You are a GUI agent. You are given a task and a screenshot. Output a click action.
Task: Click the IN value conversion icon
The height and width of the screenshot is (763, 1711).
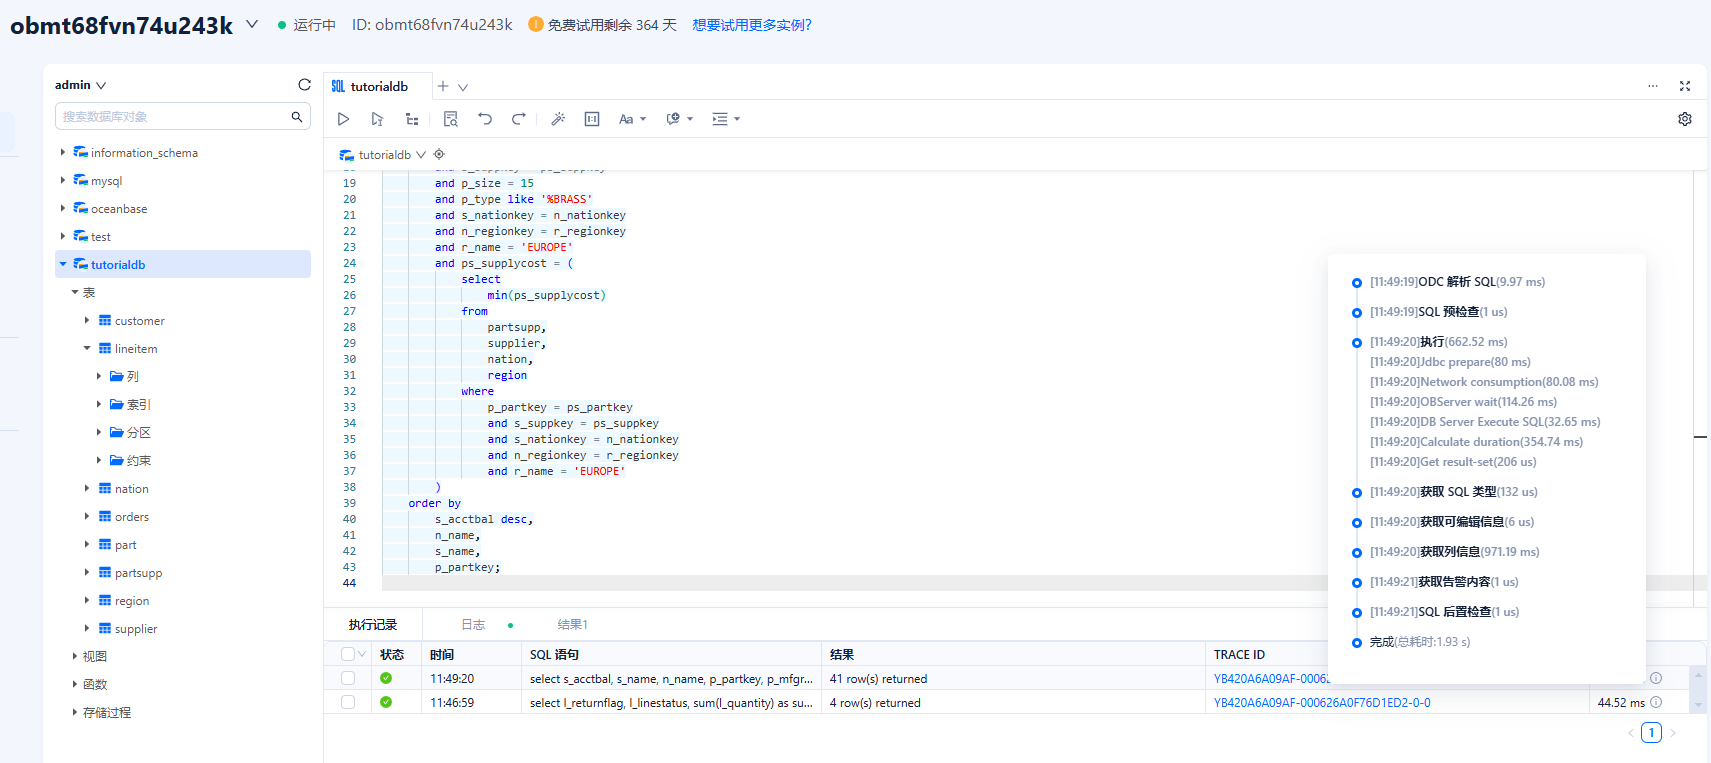pos(592,119)
